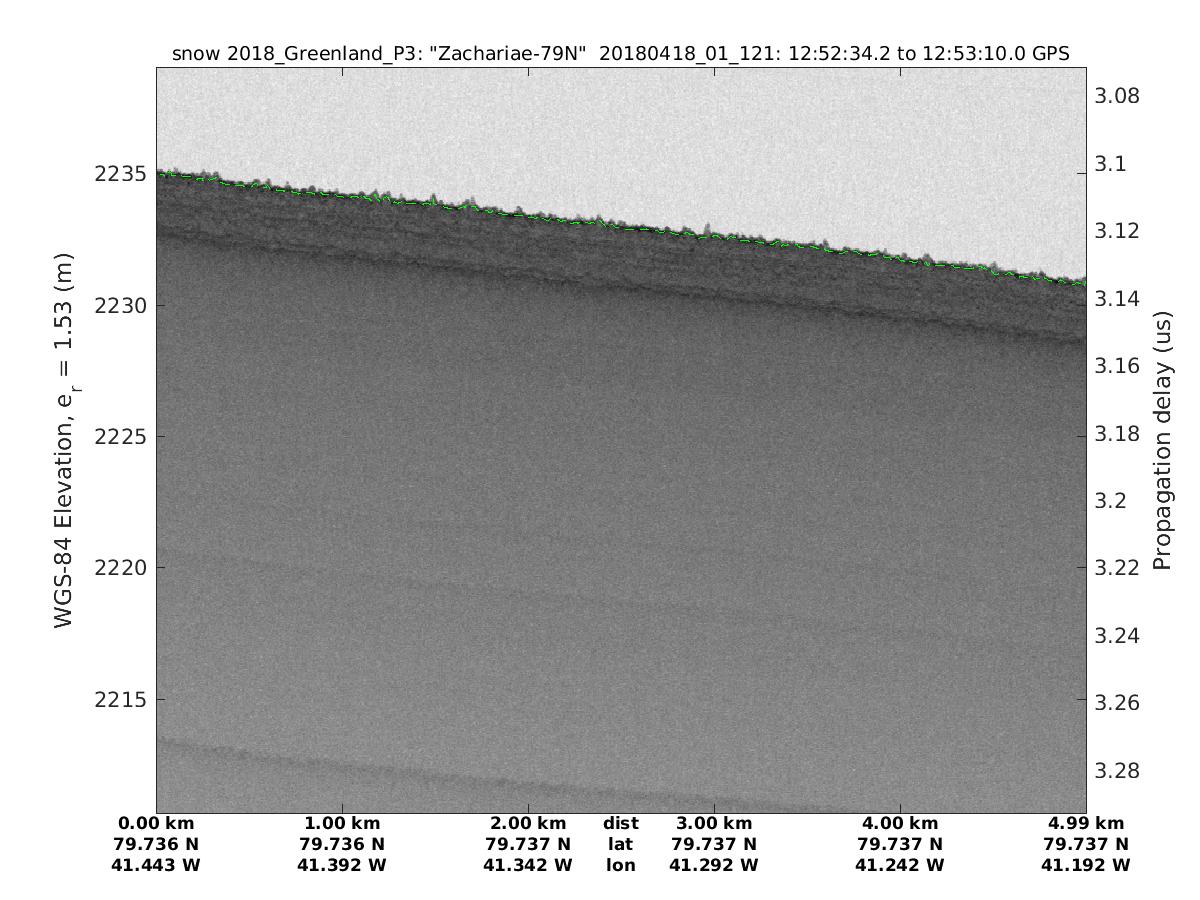Click the '79.737 N' label under 4.99 km
This screenshot has height=900, width=1200.
[x=1085, y=845]
